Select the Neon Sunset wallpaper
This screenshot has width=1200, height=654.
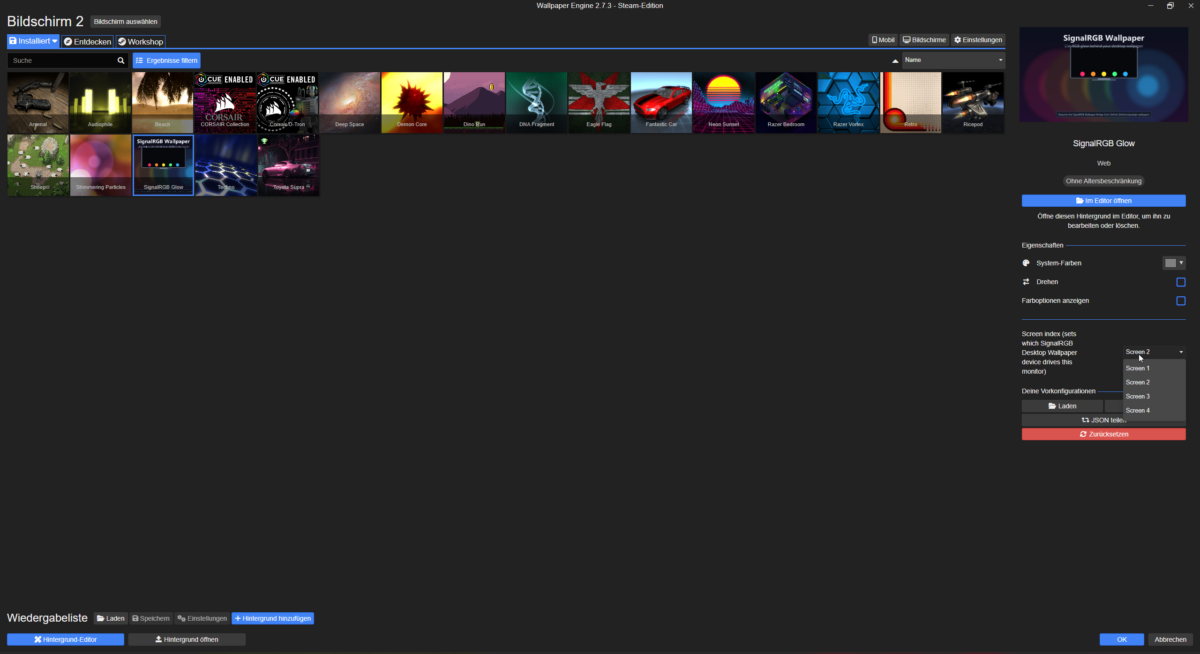[x=723, y=102]
